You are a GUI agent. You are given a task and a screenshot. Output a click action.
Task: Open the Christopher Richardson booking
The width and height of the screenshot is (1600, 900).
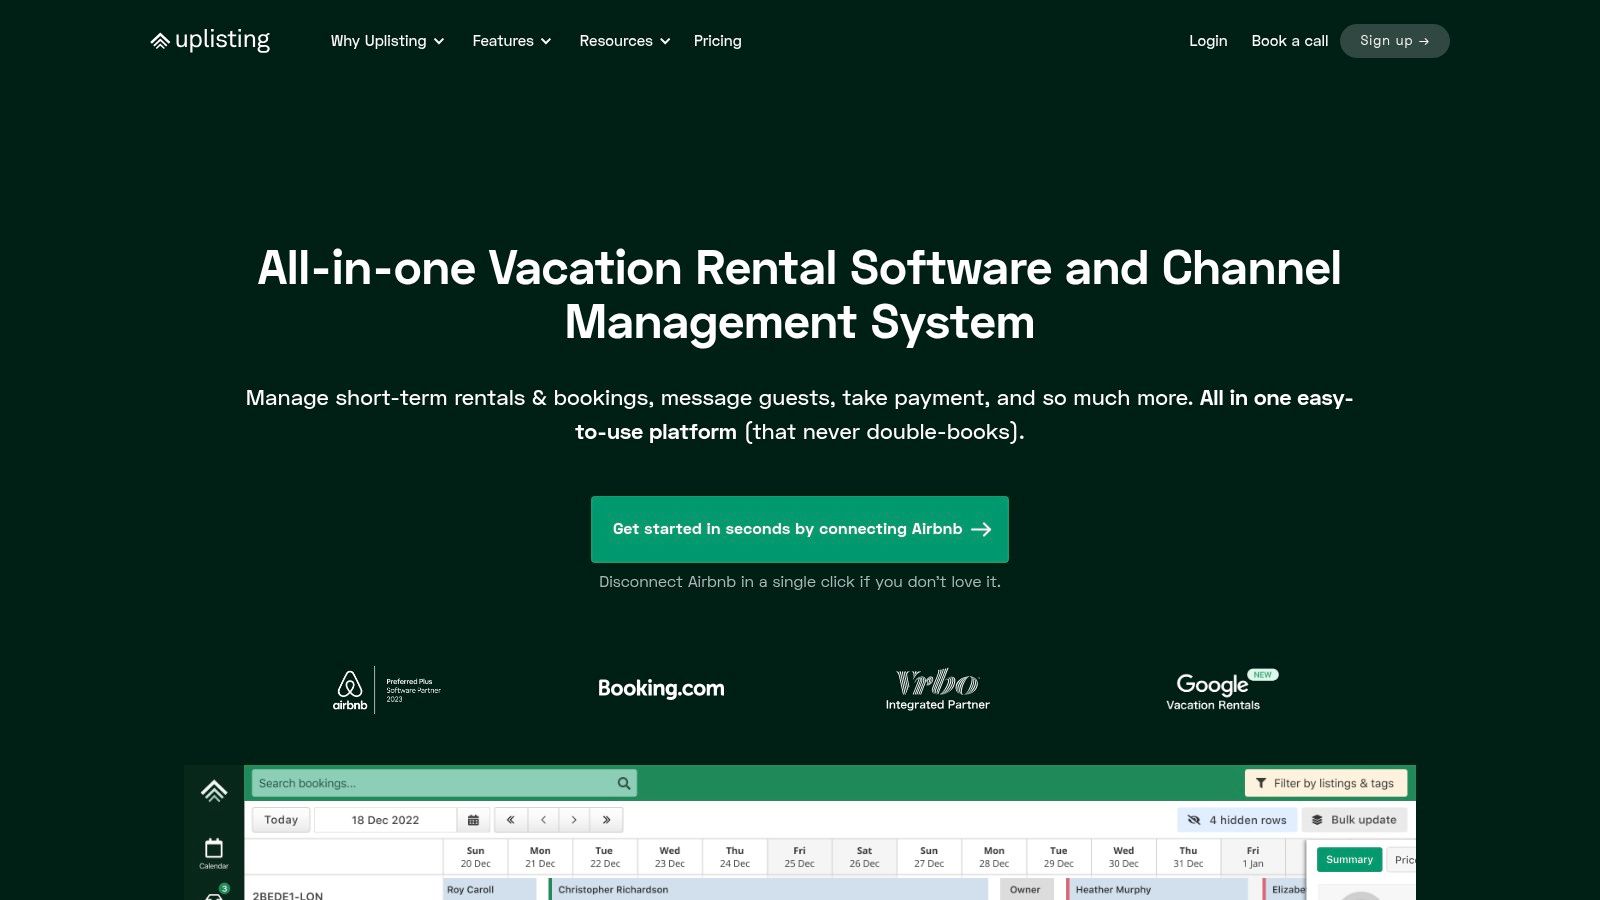pyautogui.click(x=768, y=889)
